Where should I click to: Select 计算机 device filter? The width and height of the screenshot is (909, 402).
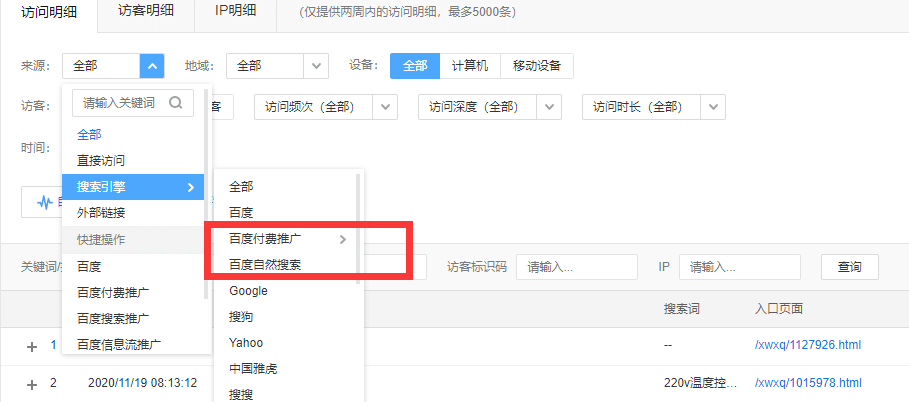click(470, 66)
